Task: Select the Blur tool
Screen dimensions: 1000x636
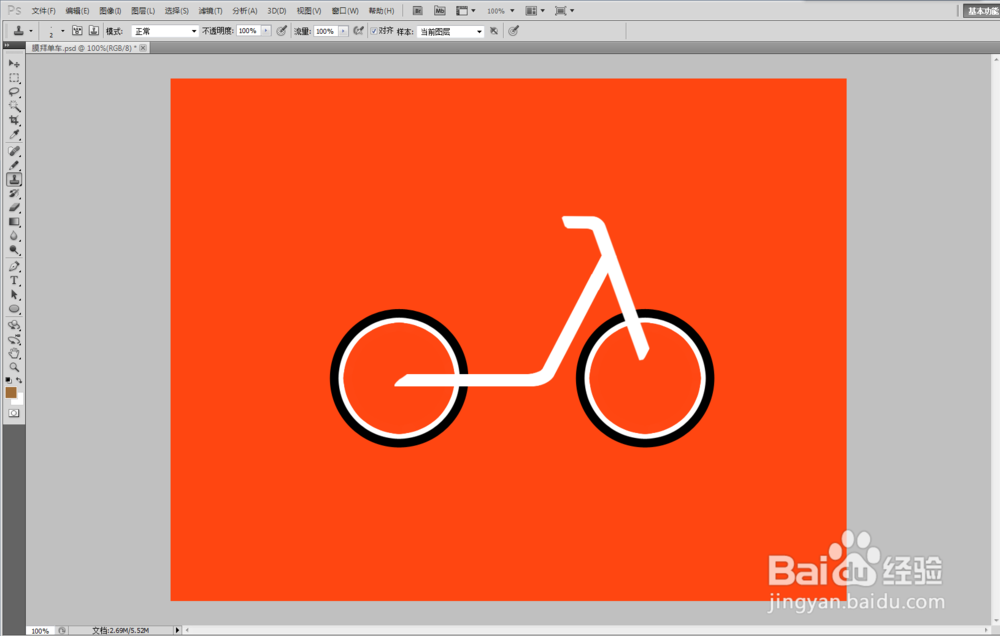Action: point(14,235)
